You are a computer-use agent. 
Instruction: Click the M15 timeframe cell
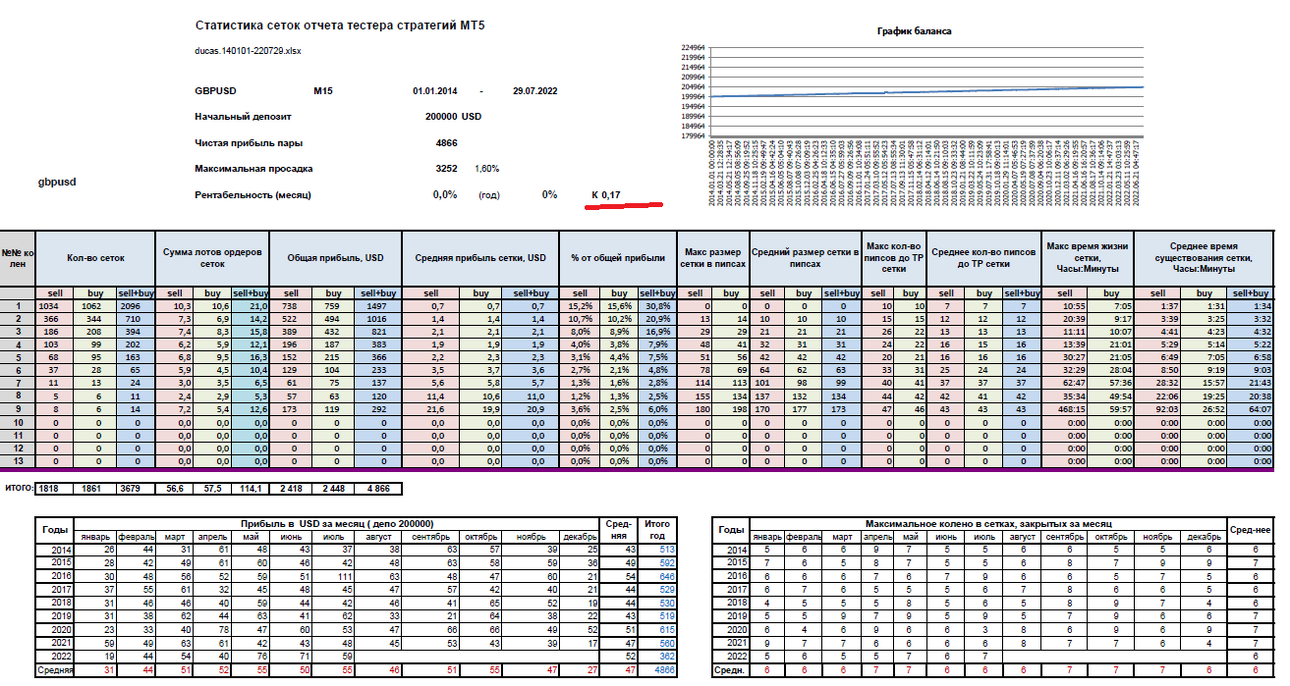[x=323, y=91]
